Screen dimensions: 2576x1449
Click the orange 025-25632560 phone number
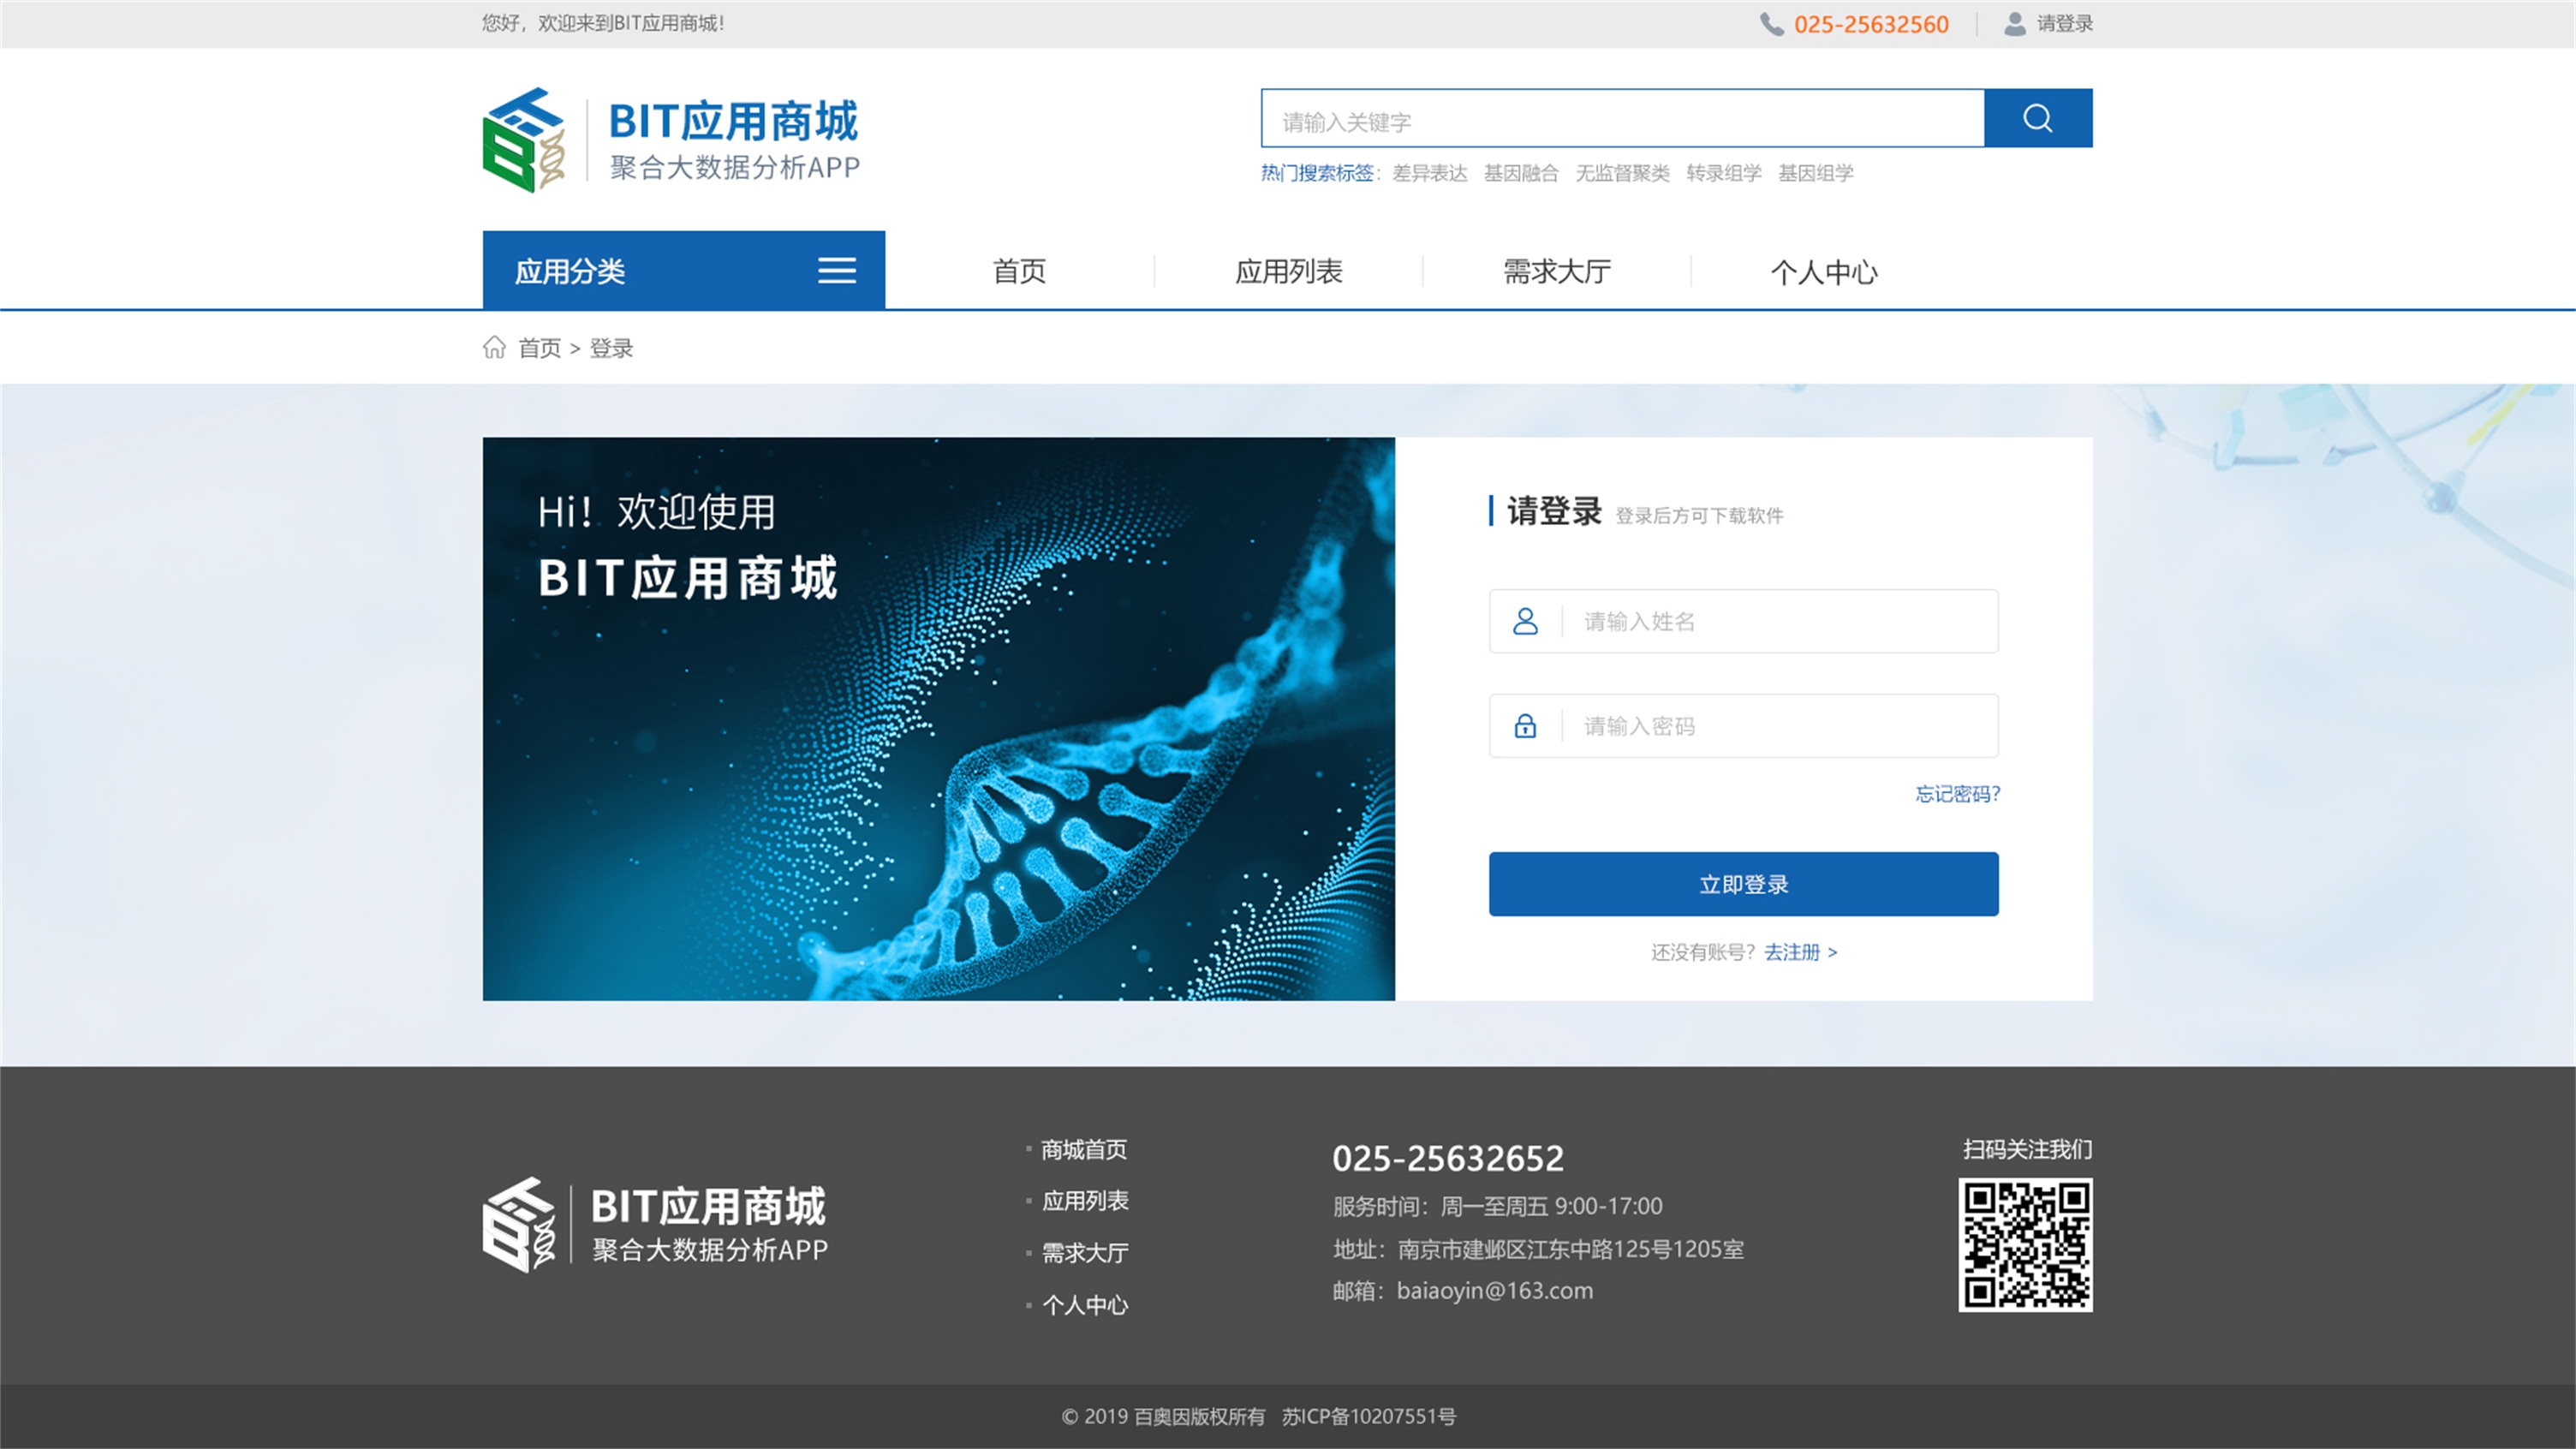click(x=1871, y=24)
